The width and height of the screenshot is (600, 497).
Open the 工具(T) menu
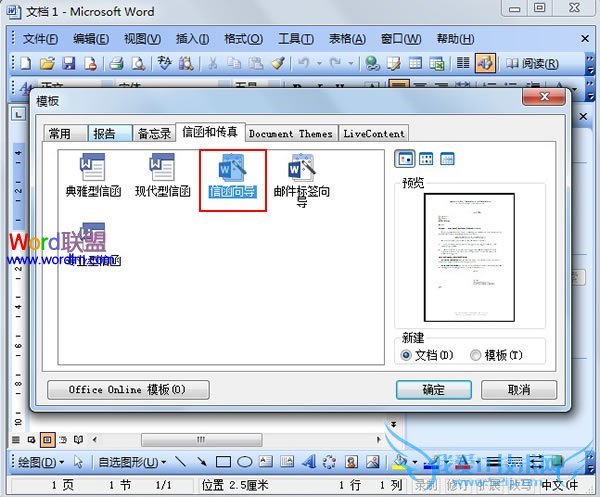[296, 39]
